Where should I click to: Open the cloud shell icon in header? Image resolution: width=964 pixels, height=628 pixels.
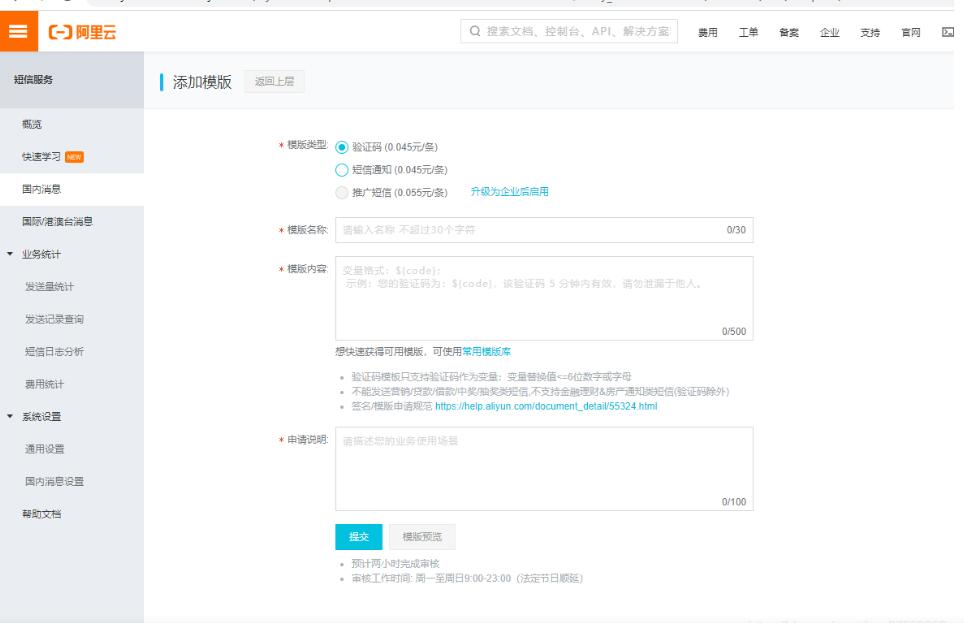point(947,33)
